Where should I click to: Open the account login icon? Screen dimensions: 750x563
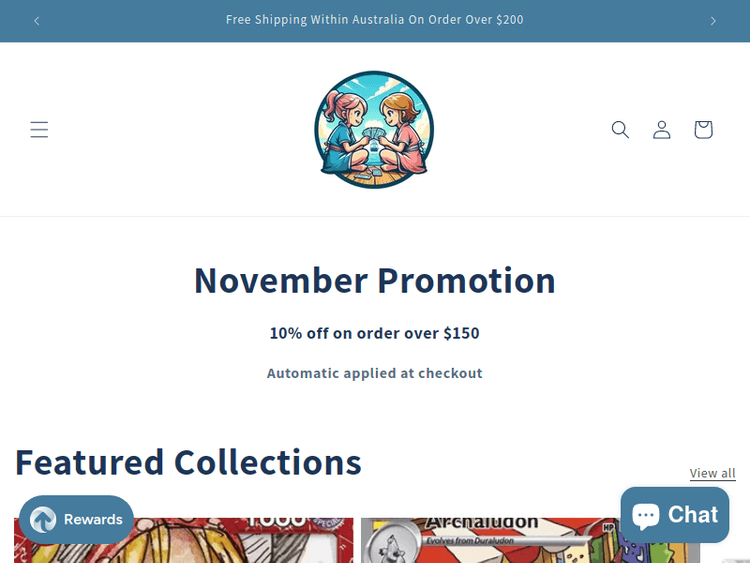click(662, 130)
